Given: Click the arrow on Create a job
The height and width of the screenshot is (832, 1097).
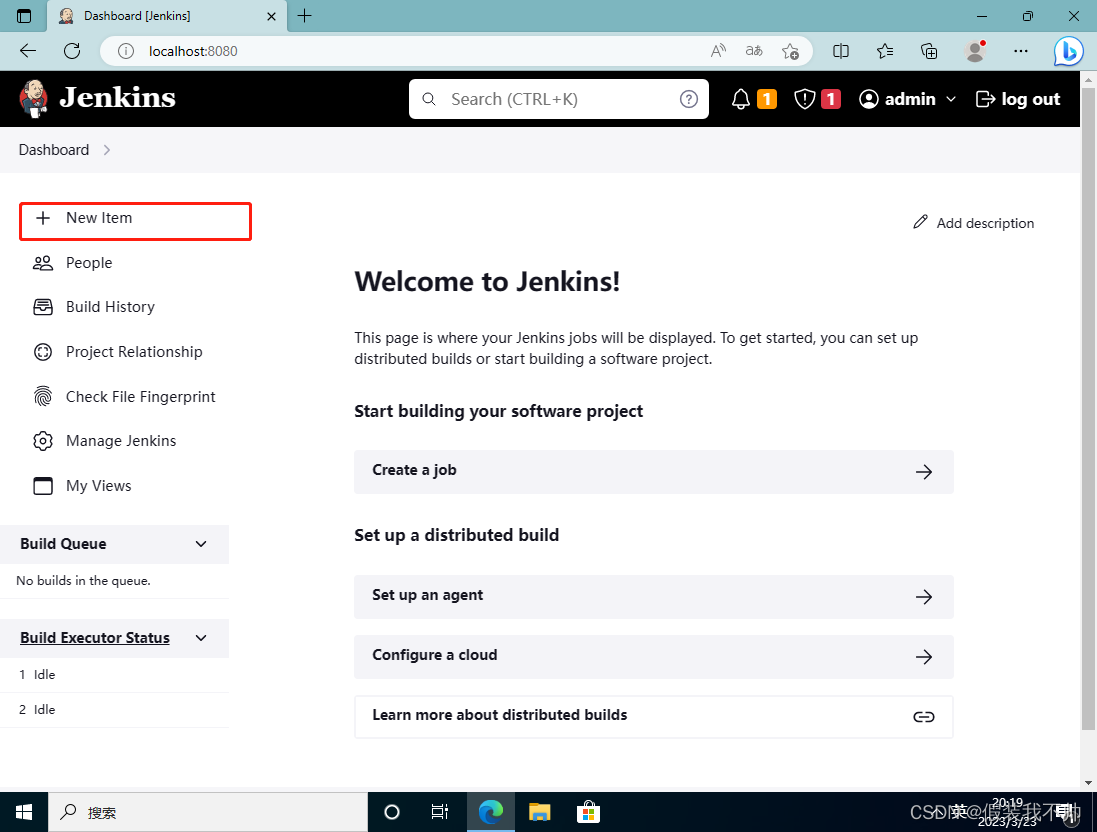Looking at the screenshot, I should pyautogui.click(x=923, y=472).
